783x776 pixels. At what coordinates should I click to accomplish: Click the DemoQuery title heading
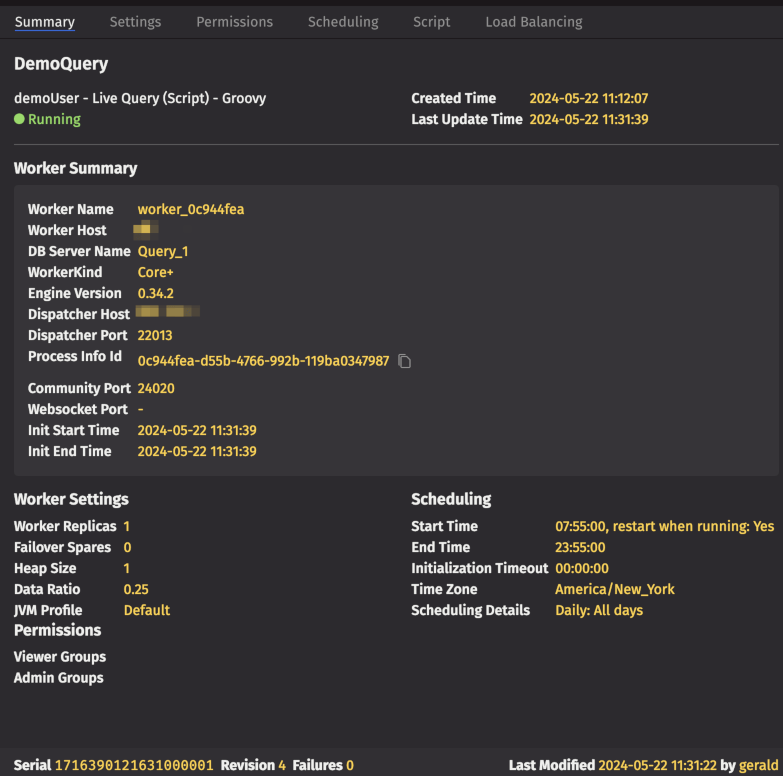click(61, 64)
